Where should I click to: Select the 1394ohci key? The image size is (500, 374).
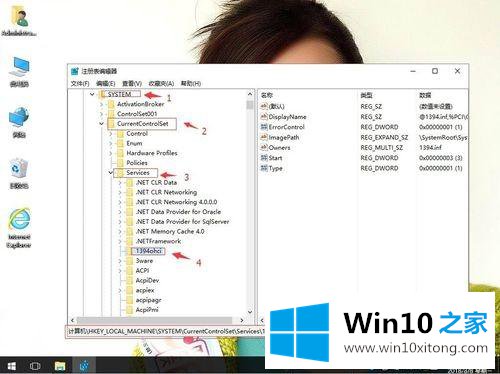pyautogui.click(x=149, y=251)
